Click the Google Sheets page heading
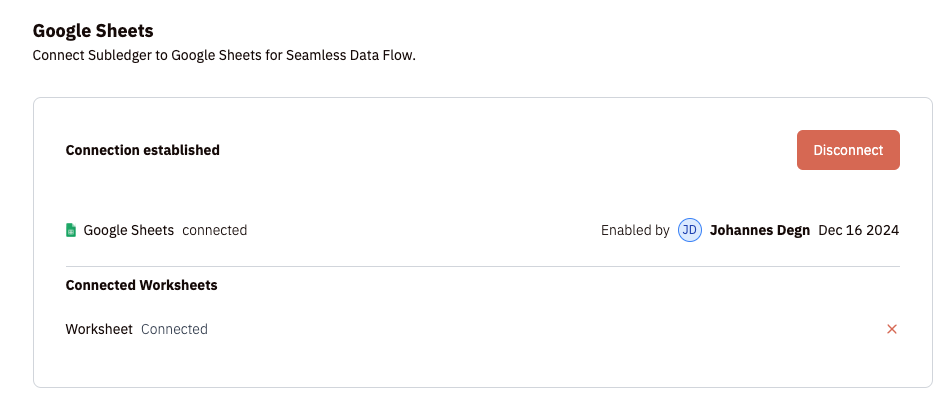943x402 pixels. pyautogui.click(x=93, y=32)
